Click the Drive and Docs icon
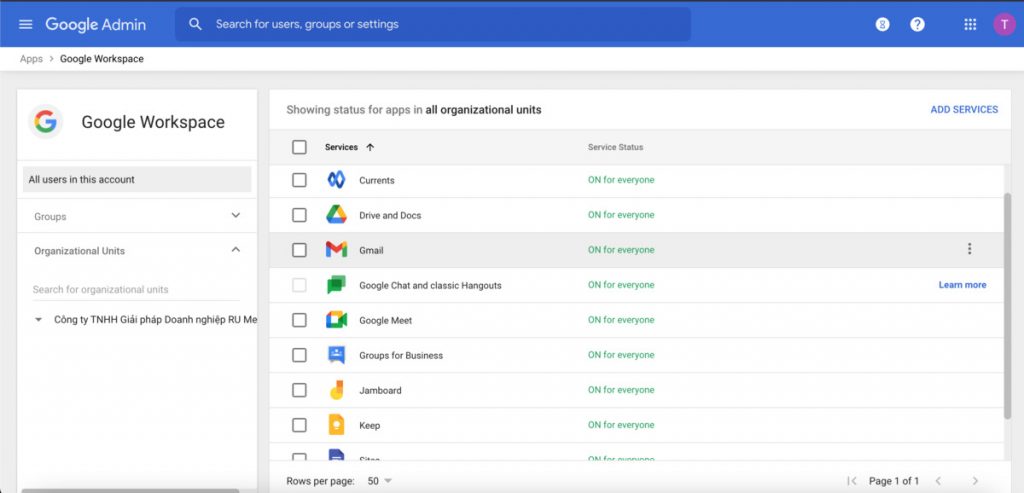Viewport: 1024px width, 493px height. [x=336, y=215]
